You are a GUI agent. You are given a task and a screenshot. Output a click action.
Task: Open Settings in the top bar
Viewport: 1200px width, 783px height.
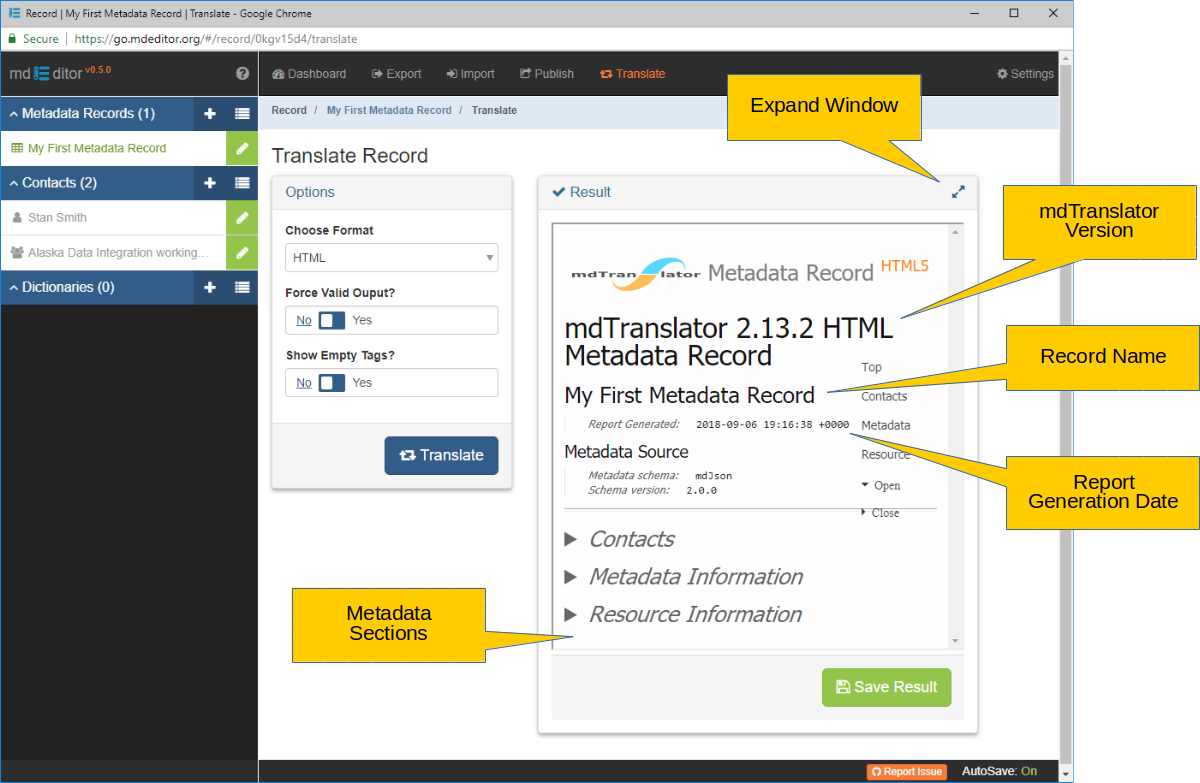(1025, 74)
